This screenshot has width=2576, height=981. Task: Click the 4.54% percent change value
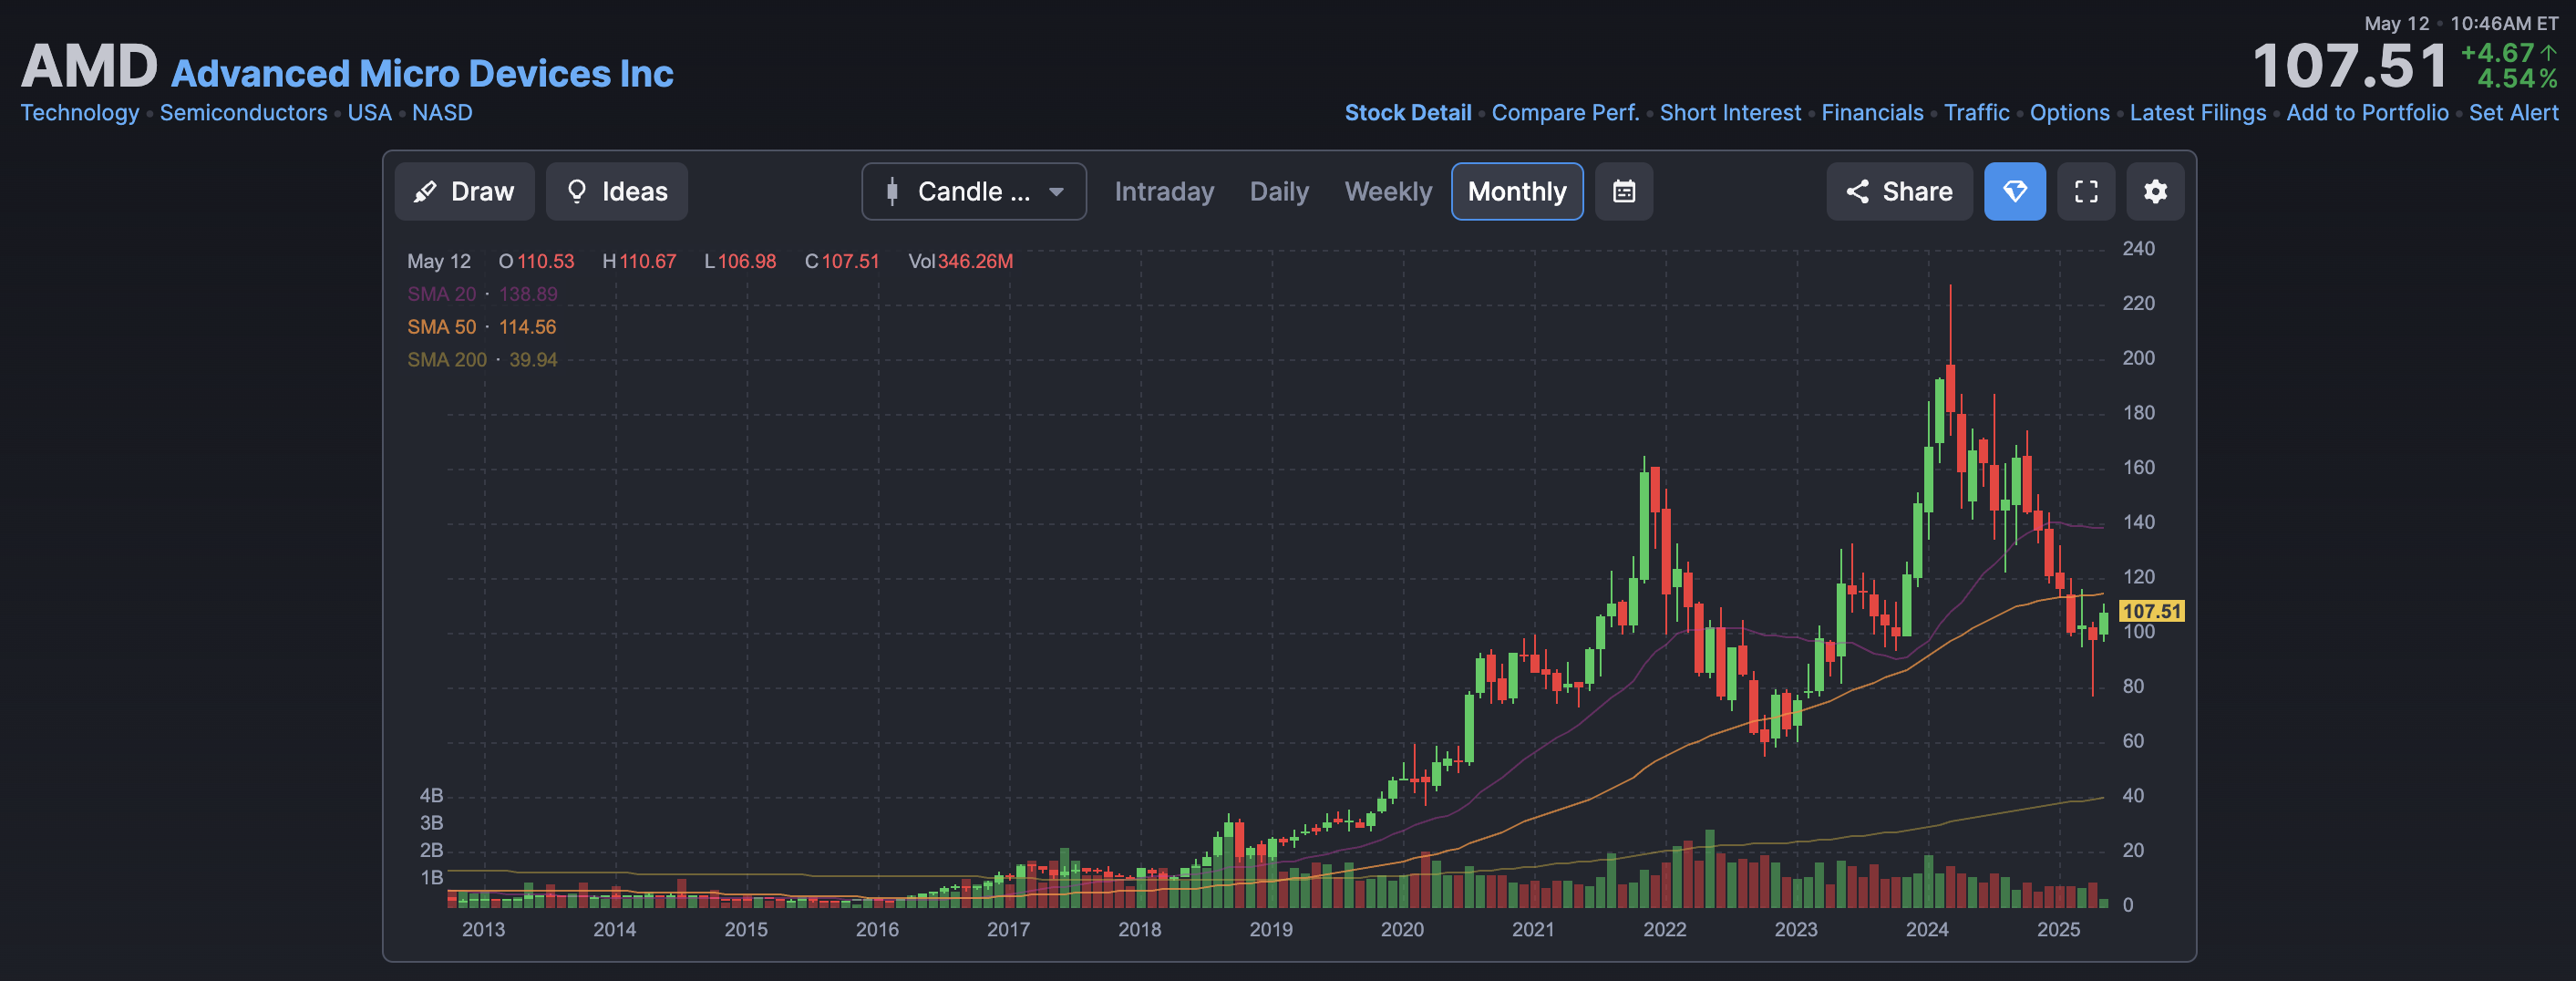click(x=2517, y=79)
